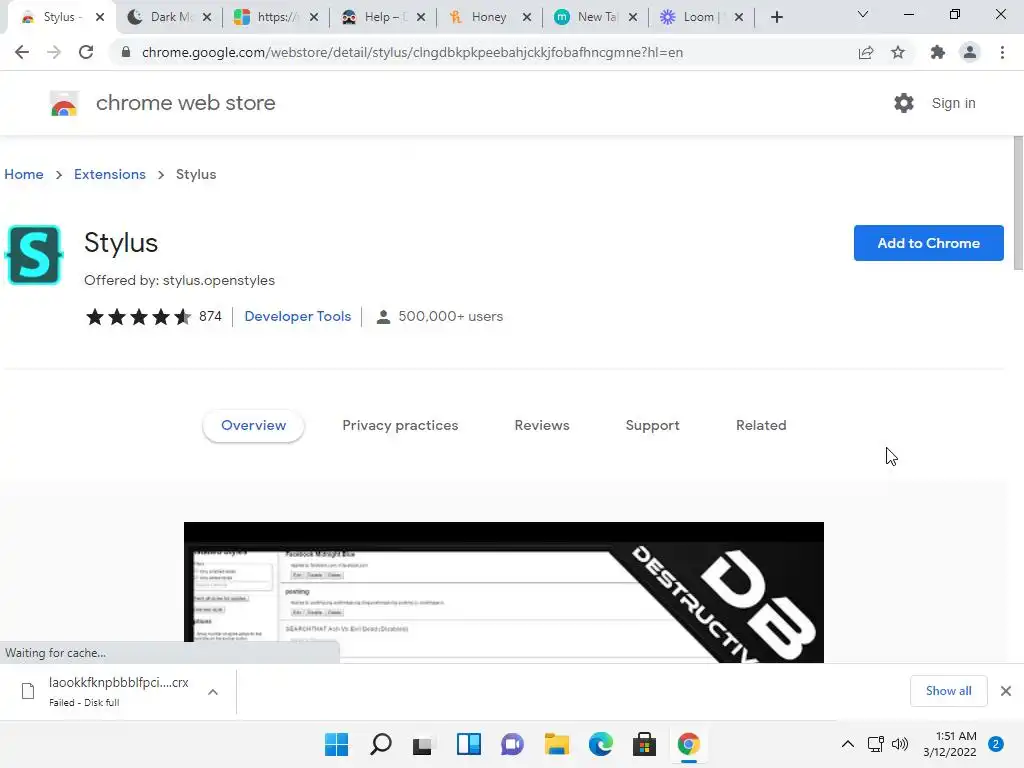This screenshot has height=768, width=1024.
Task: Open the Privacy practices tab
Action: [400, 426]
